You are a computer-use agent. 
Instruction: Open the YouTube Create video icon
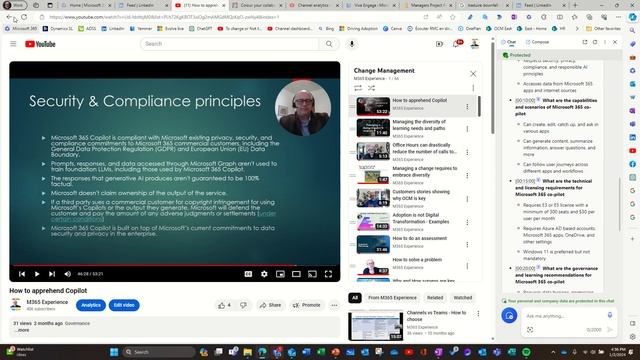pyautogui.click(x=439, y=44)
